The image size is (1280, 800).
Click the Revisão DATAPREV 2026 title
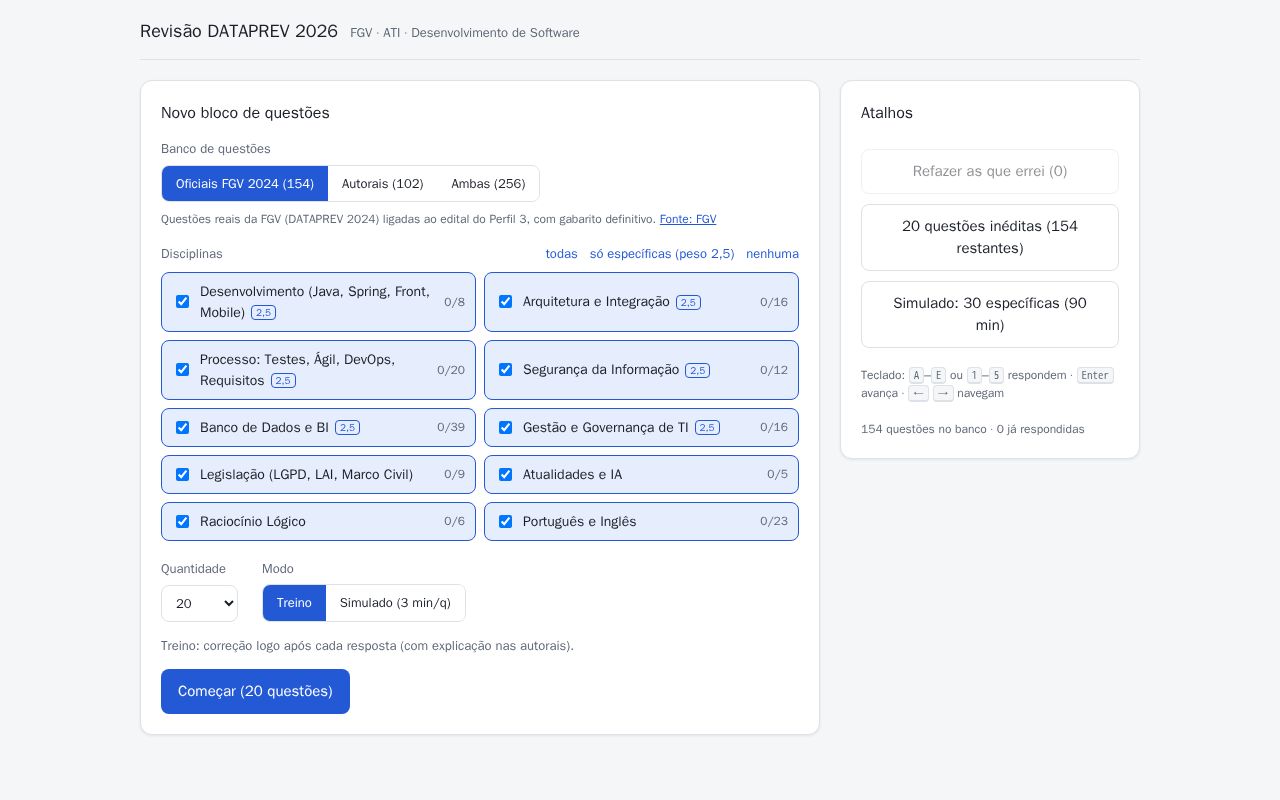[x=239, y=31]
